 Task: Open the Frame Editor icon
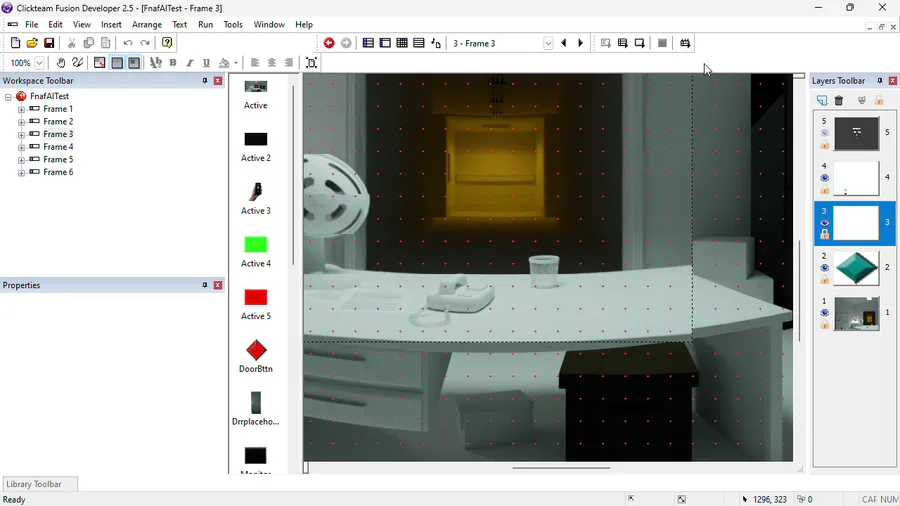point(385,43)
